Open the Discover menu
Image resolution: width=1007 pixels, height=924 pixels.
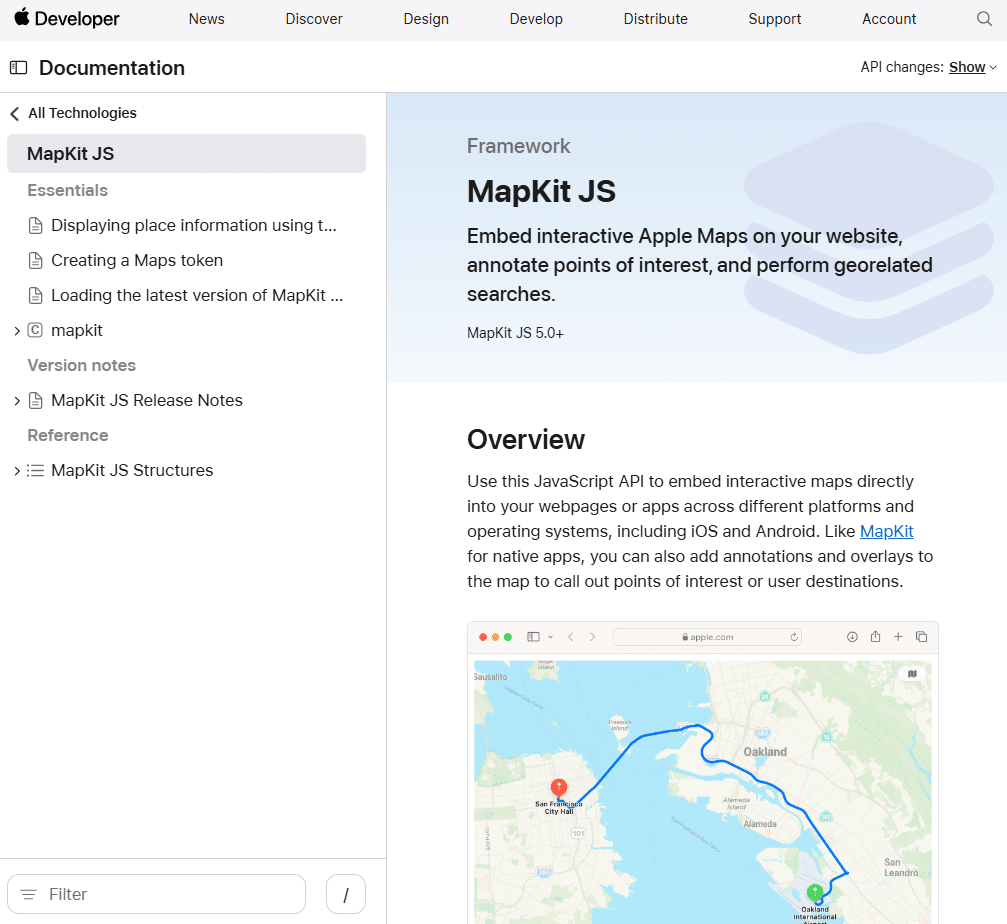click(x=313, y=19)
